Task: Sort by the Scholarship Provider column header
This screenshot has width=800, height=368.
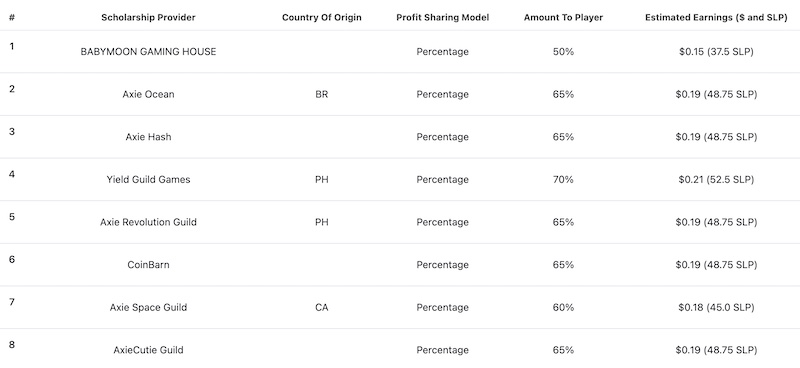Action: coord(148,17)
